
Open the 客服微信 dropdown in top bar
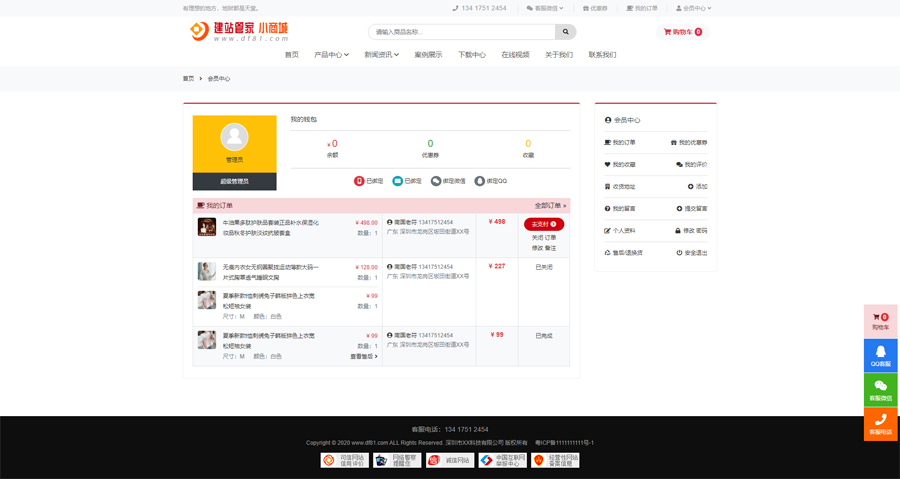[x=544, y=8]
